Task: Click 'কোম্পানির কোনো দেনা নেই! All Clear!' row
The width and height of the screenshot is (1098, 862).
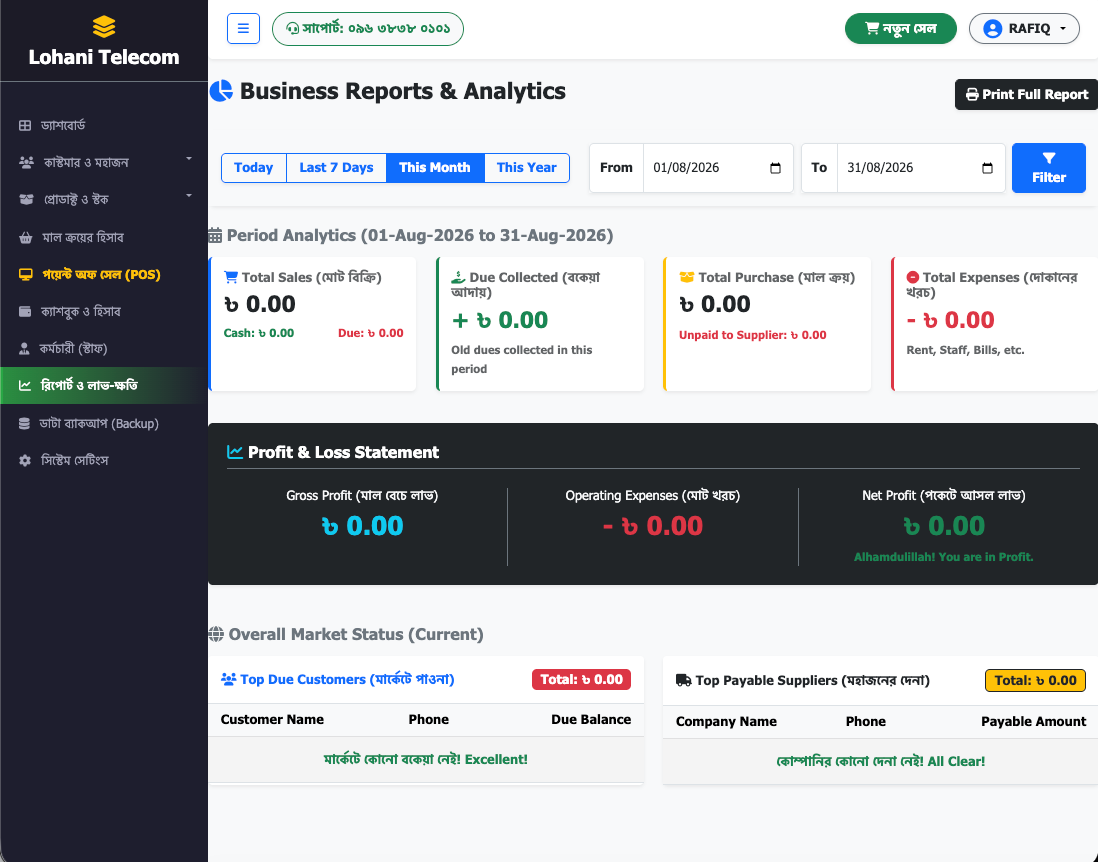Action: tap(880, 762)
